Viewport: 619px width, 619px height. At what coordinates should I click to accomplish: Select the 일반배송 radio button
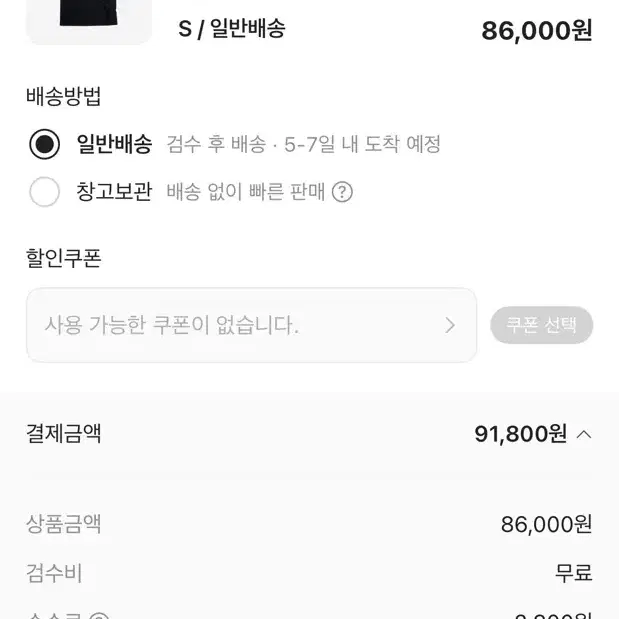pos(45,144)
